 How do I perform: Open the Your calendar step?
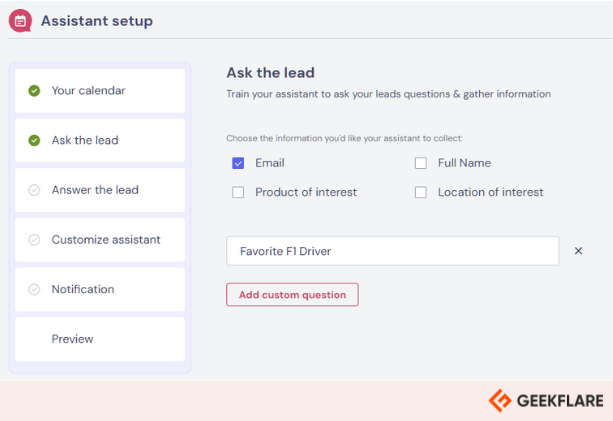100,91
